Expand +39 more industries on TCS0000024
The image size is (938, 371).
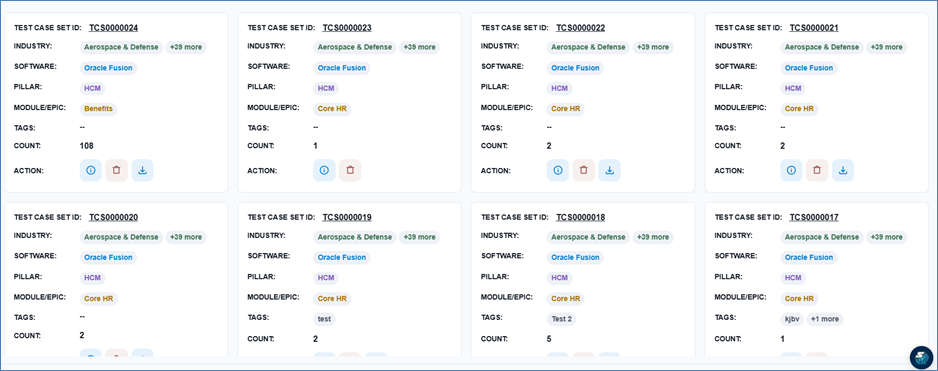click(186, 47)
